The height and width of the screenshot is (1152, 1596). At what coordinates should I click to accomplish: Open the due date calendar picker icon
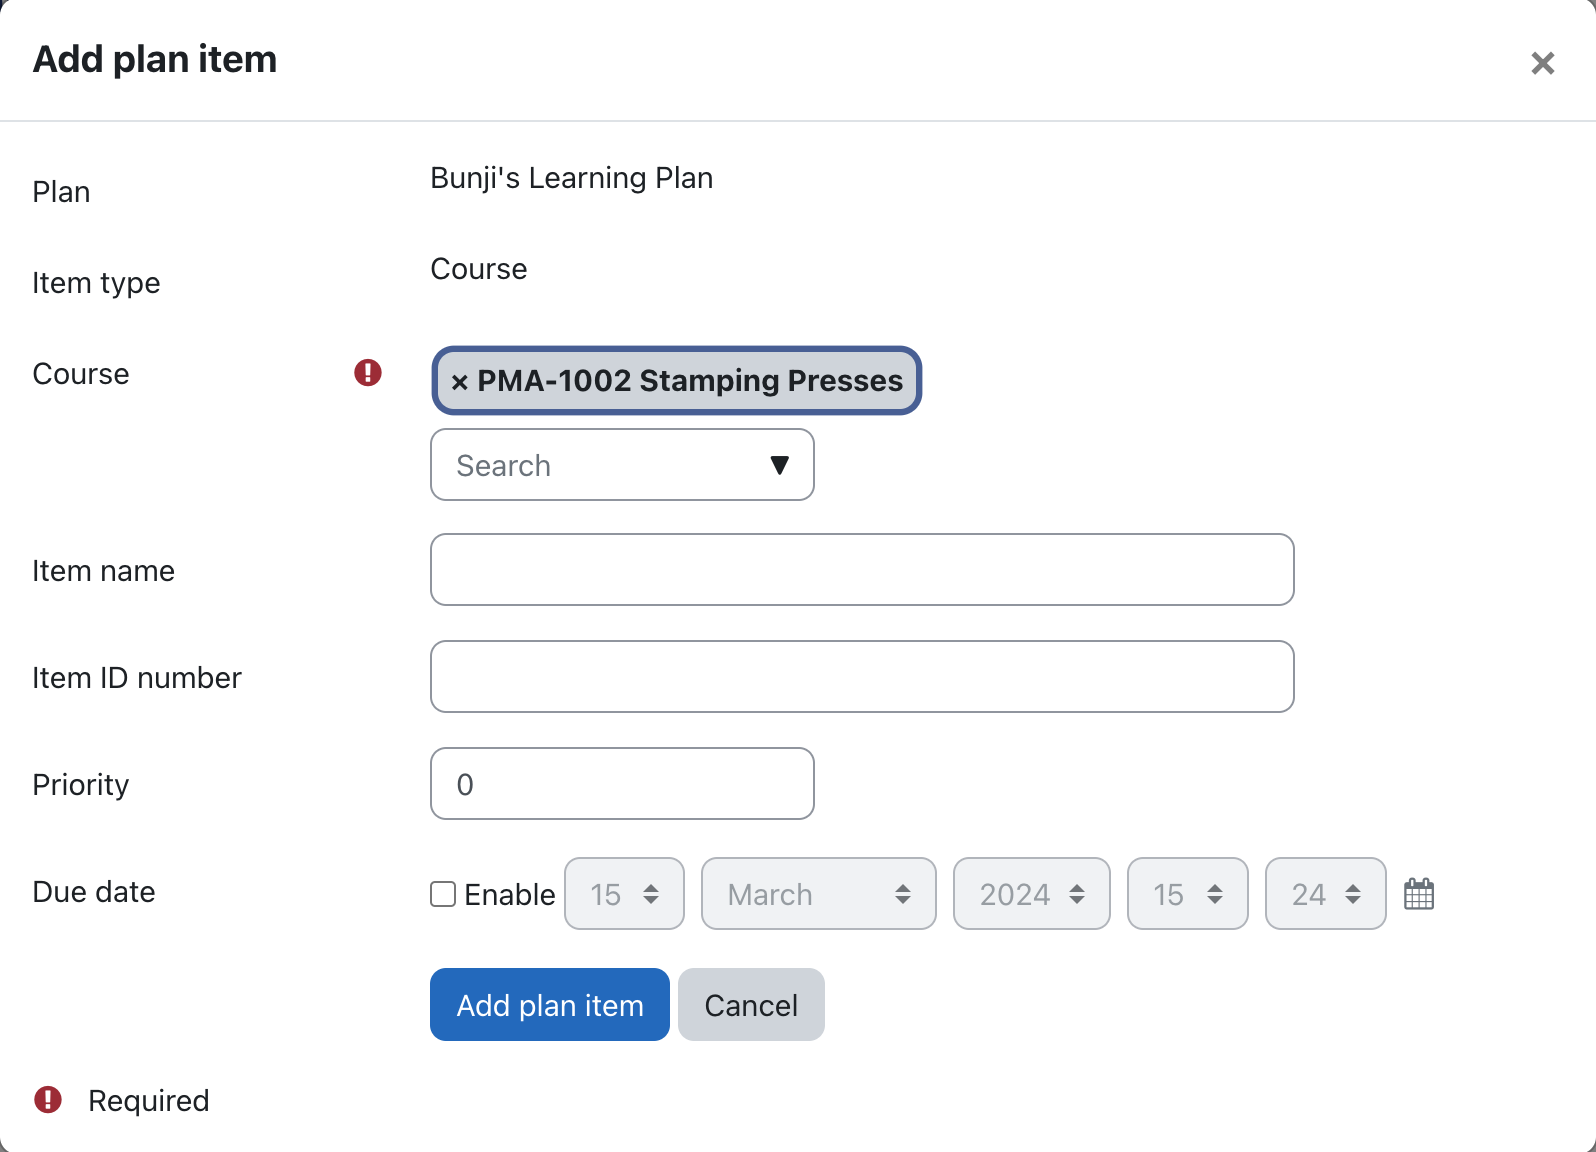1419,894
